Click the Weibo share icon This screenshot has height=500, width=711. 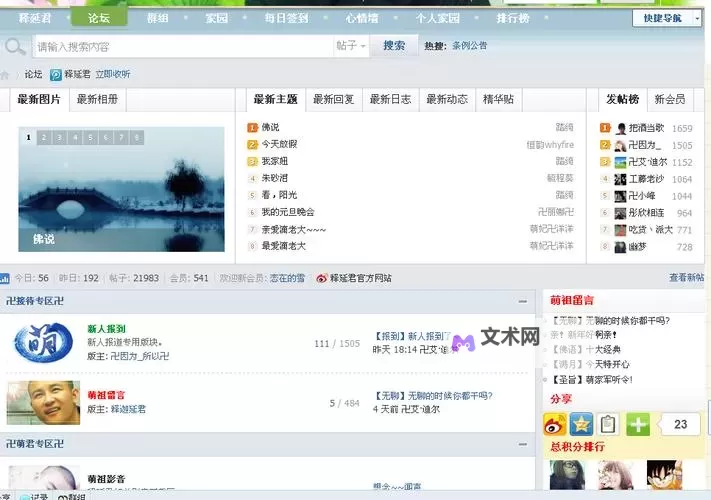pyautogui.click(x=555, y=424)
